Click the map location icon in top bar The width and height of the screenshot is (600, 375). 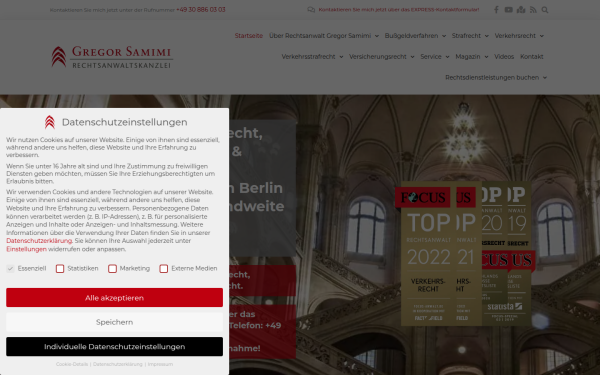(521, 10)
